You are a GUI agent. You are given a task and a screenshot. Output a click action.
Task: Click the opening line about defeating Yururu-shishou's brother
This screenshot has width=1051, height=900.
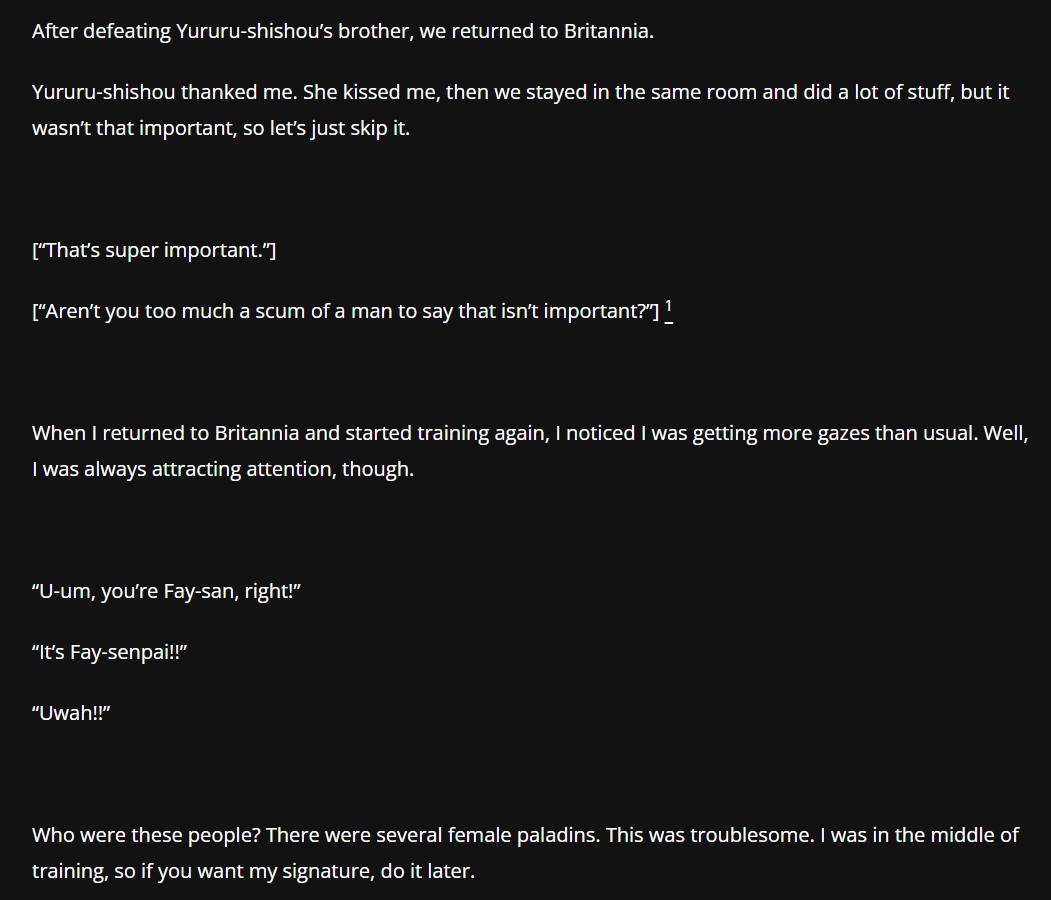pyautogui.click(x=343, y=31)
